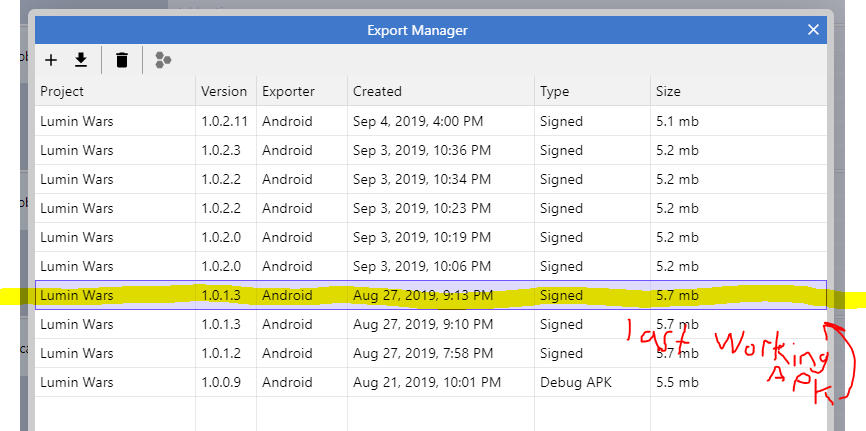Close the Export Manager dialog
This screenshot has height=431, width=866.
(813, 30)
